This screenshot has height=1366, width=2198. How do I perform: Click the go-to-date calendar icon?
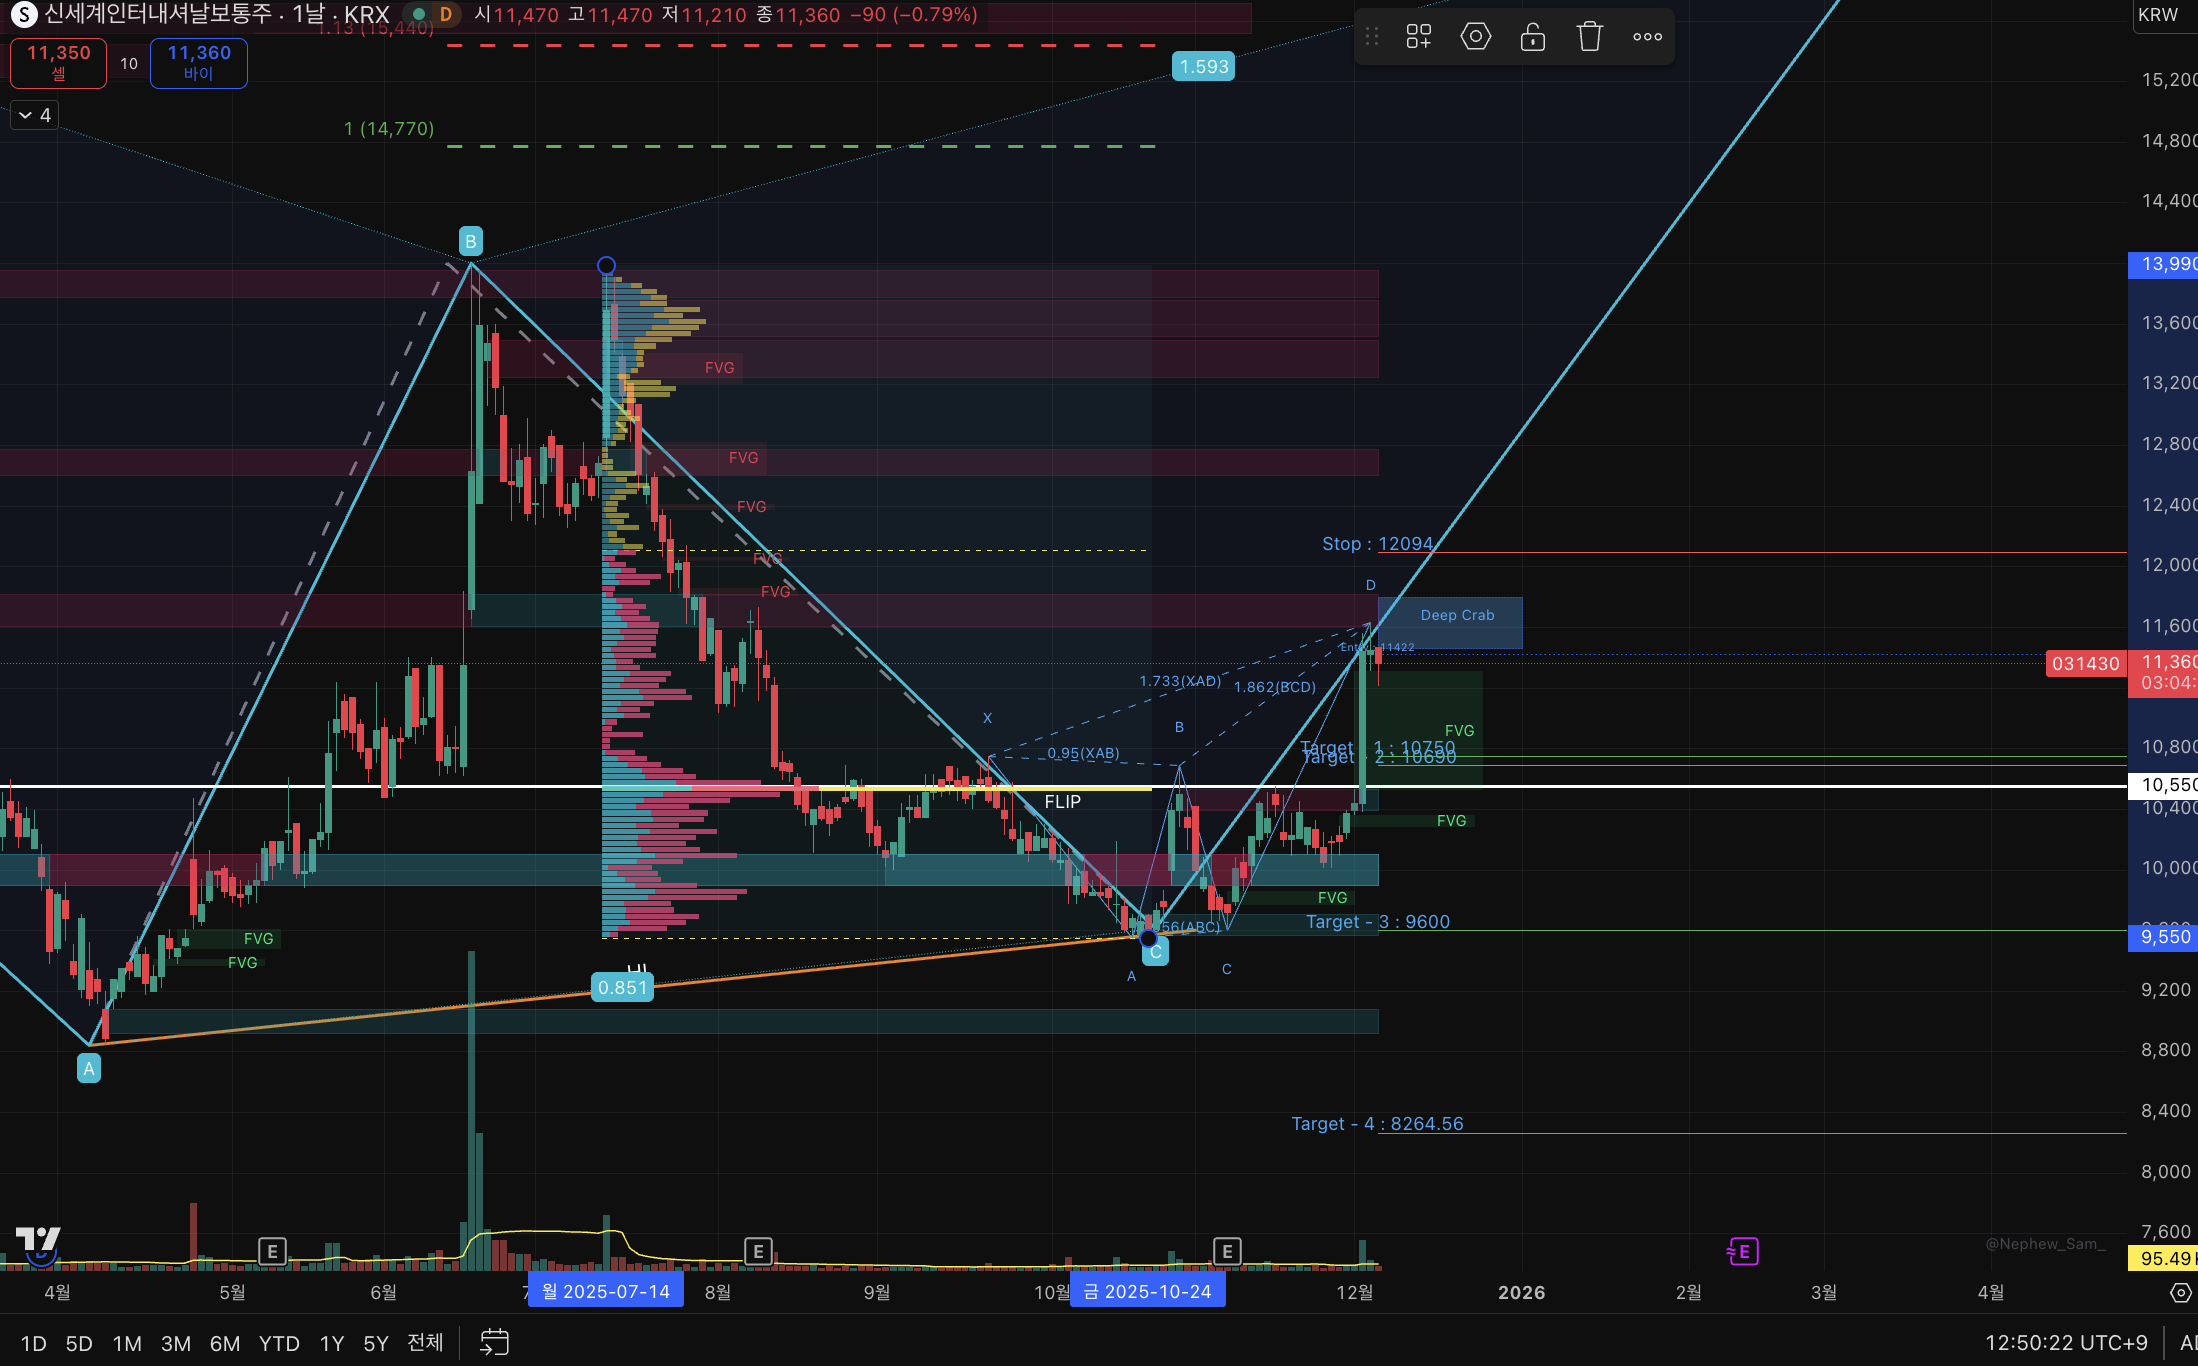coord(494,1342)
